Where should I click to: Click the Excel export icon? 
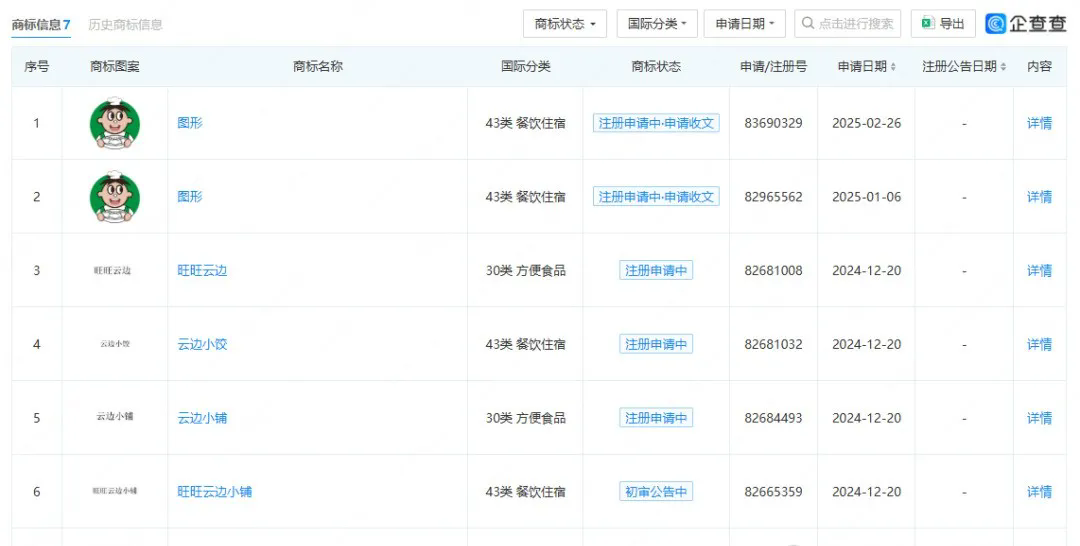point(928,23)
